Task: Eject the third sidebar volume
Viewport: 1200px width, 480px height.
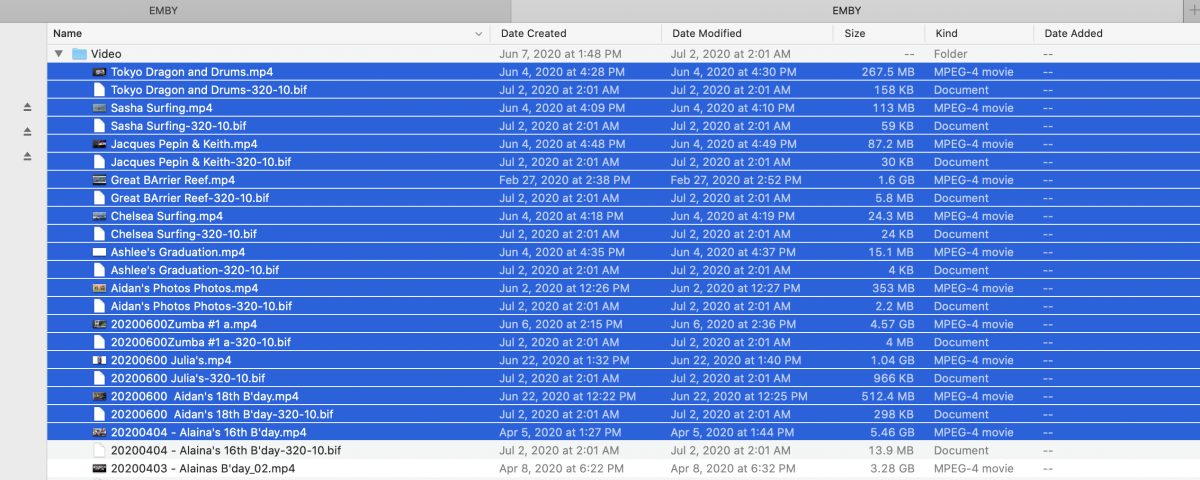Action: click(x=28, y=155)
